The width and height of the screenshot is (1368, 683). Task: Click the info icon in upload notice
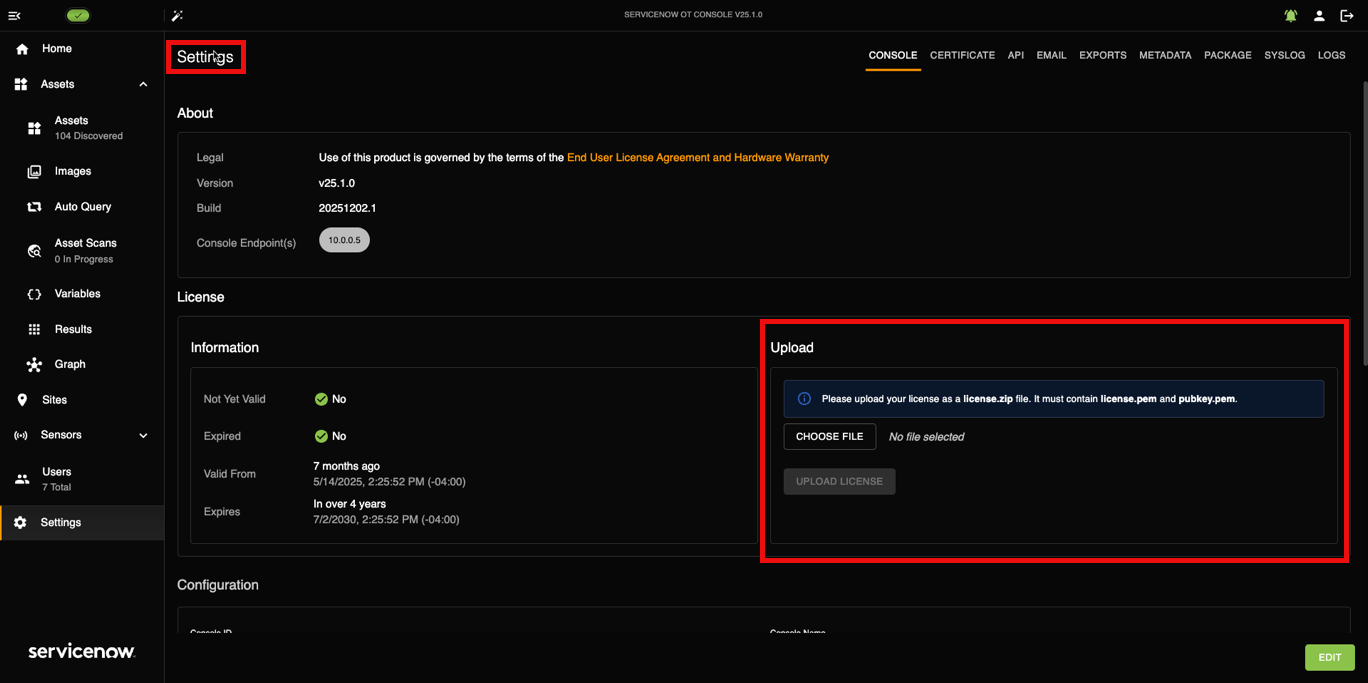coord(804,399)
